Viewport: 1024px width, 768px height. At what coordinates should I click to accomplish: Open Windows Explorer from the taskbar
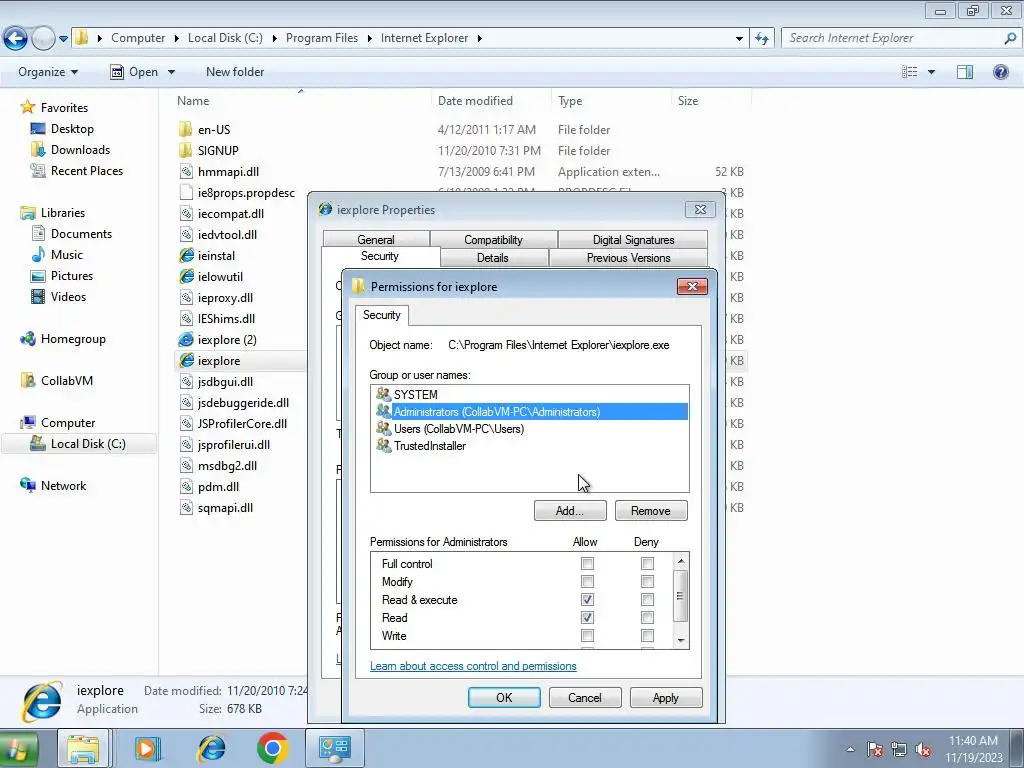(x=84, y=748)
